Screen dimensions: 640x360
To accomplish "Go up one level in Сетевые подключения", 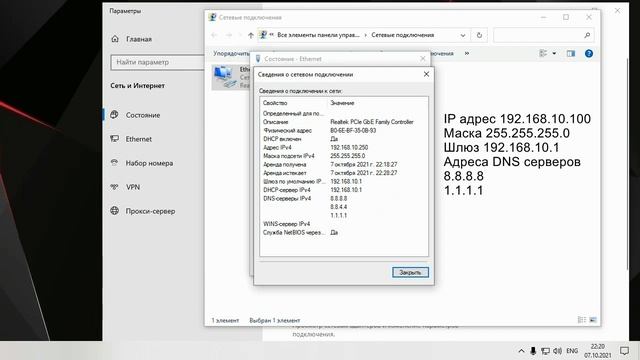I will click(x=251, y=35).
